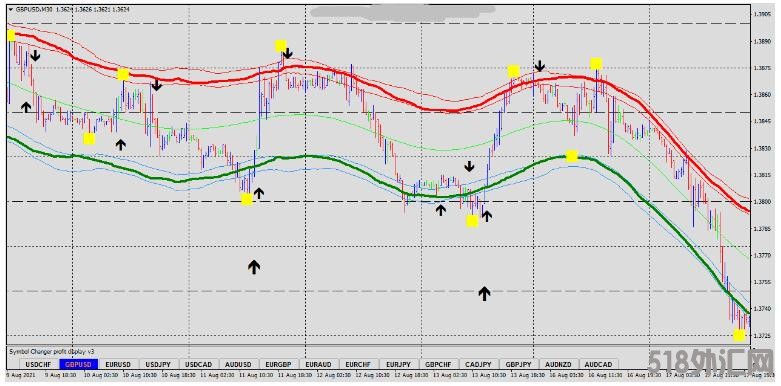Click the 11 Aug 18:30 time label
The height and width of the screenshot is (386, 781).
pos(295,374)
